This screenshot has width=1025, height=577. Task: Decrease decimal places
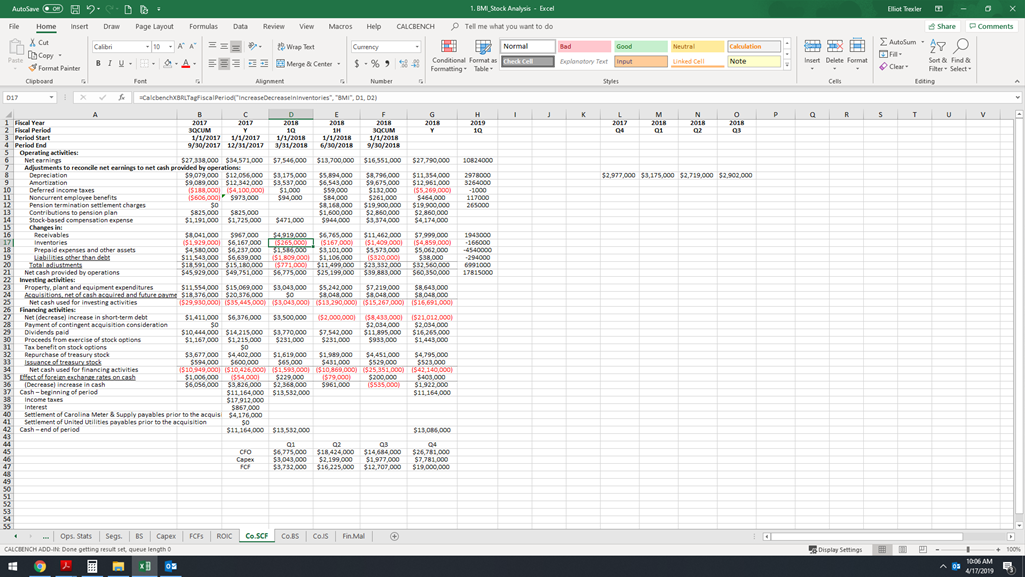pyautogui.click(x=416, y=64)
